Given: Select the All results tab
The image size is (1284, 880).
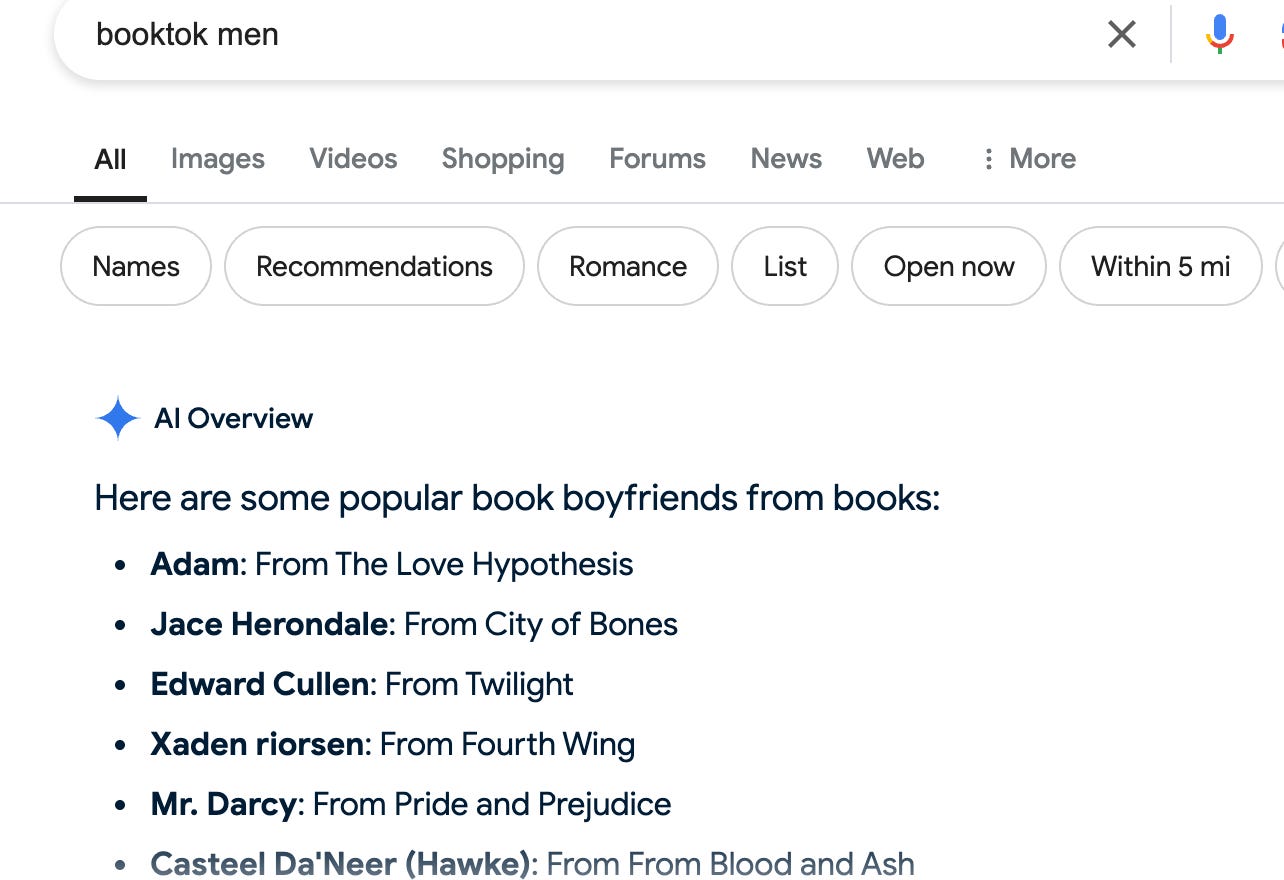Looking at the screenshot, I should coord(110,159).
